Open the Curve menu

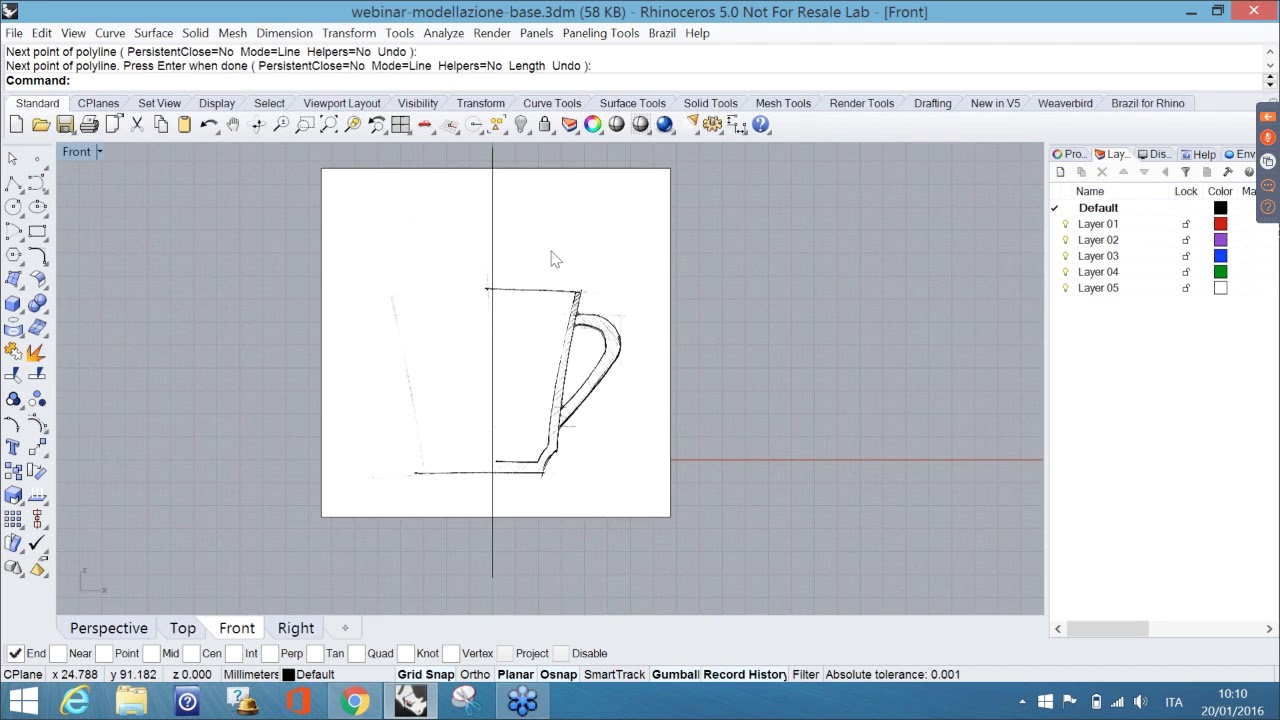[x=110, y=33]
